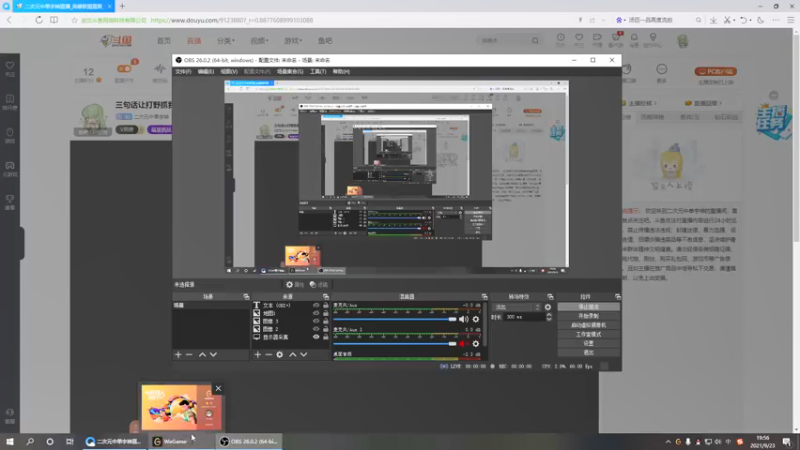This screenshot has width=800, height=450.
Task: Open the OBS Scene Collection menu
Action: pos(290,72)
